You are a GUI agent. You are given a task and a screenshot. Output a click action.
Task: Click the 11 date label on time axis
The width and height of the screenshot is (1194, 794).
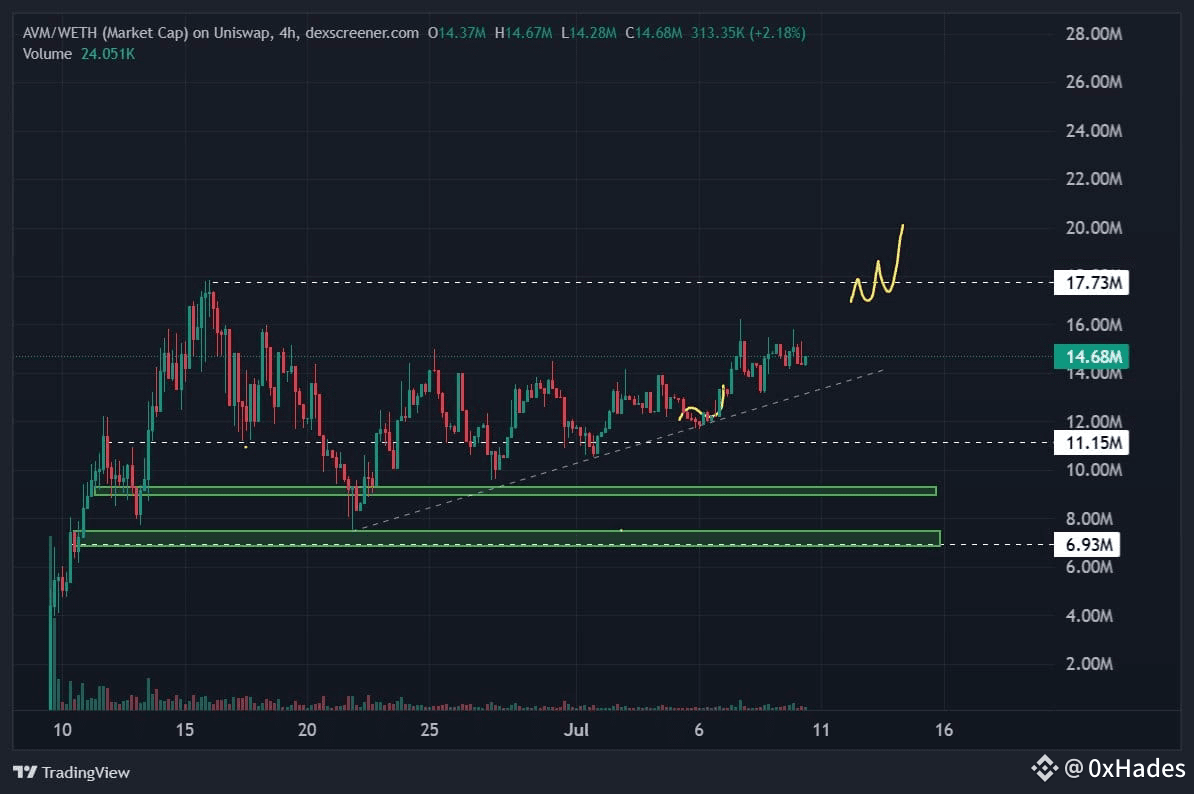pyautogui.click(x=821, y=730)
